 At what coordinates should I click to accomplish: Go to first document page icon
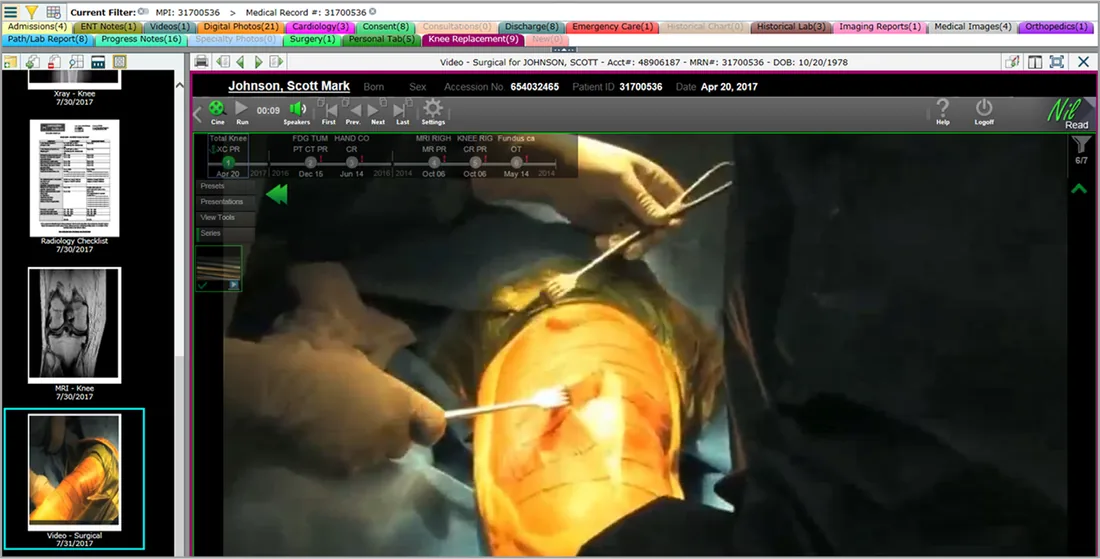coord(223,62)
